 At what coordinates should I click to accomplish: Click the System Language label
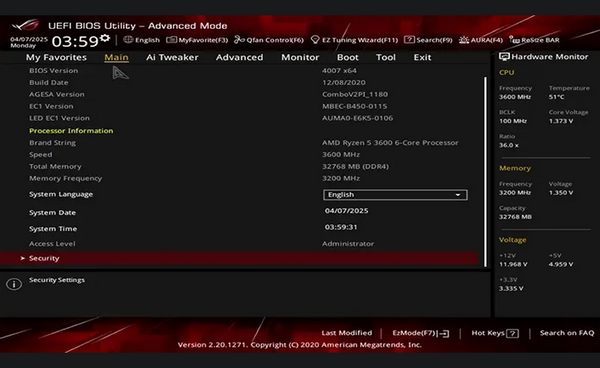[x=61, y=194]
